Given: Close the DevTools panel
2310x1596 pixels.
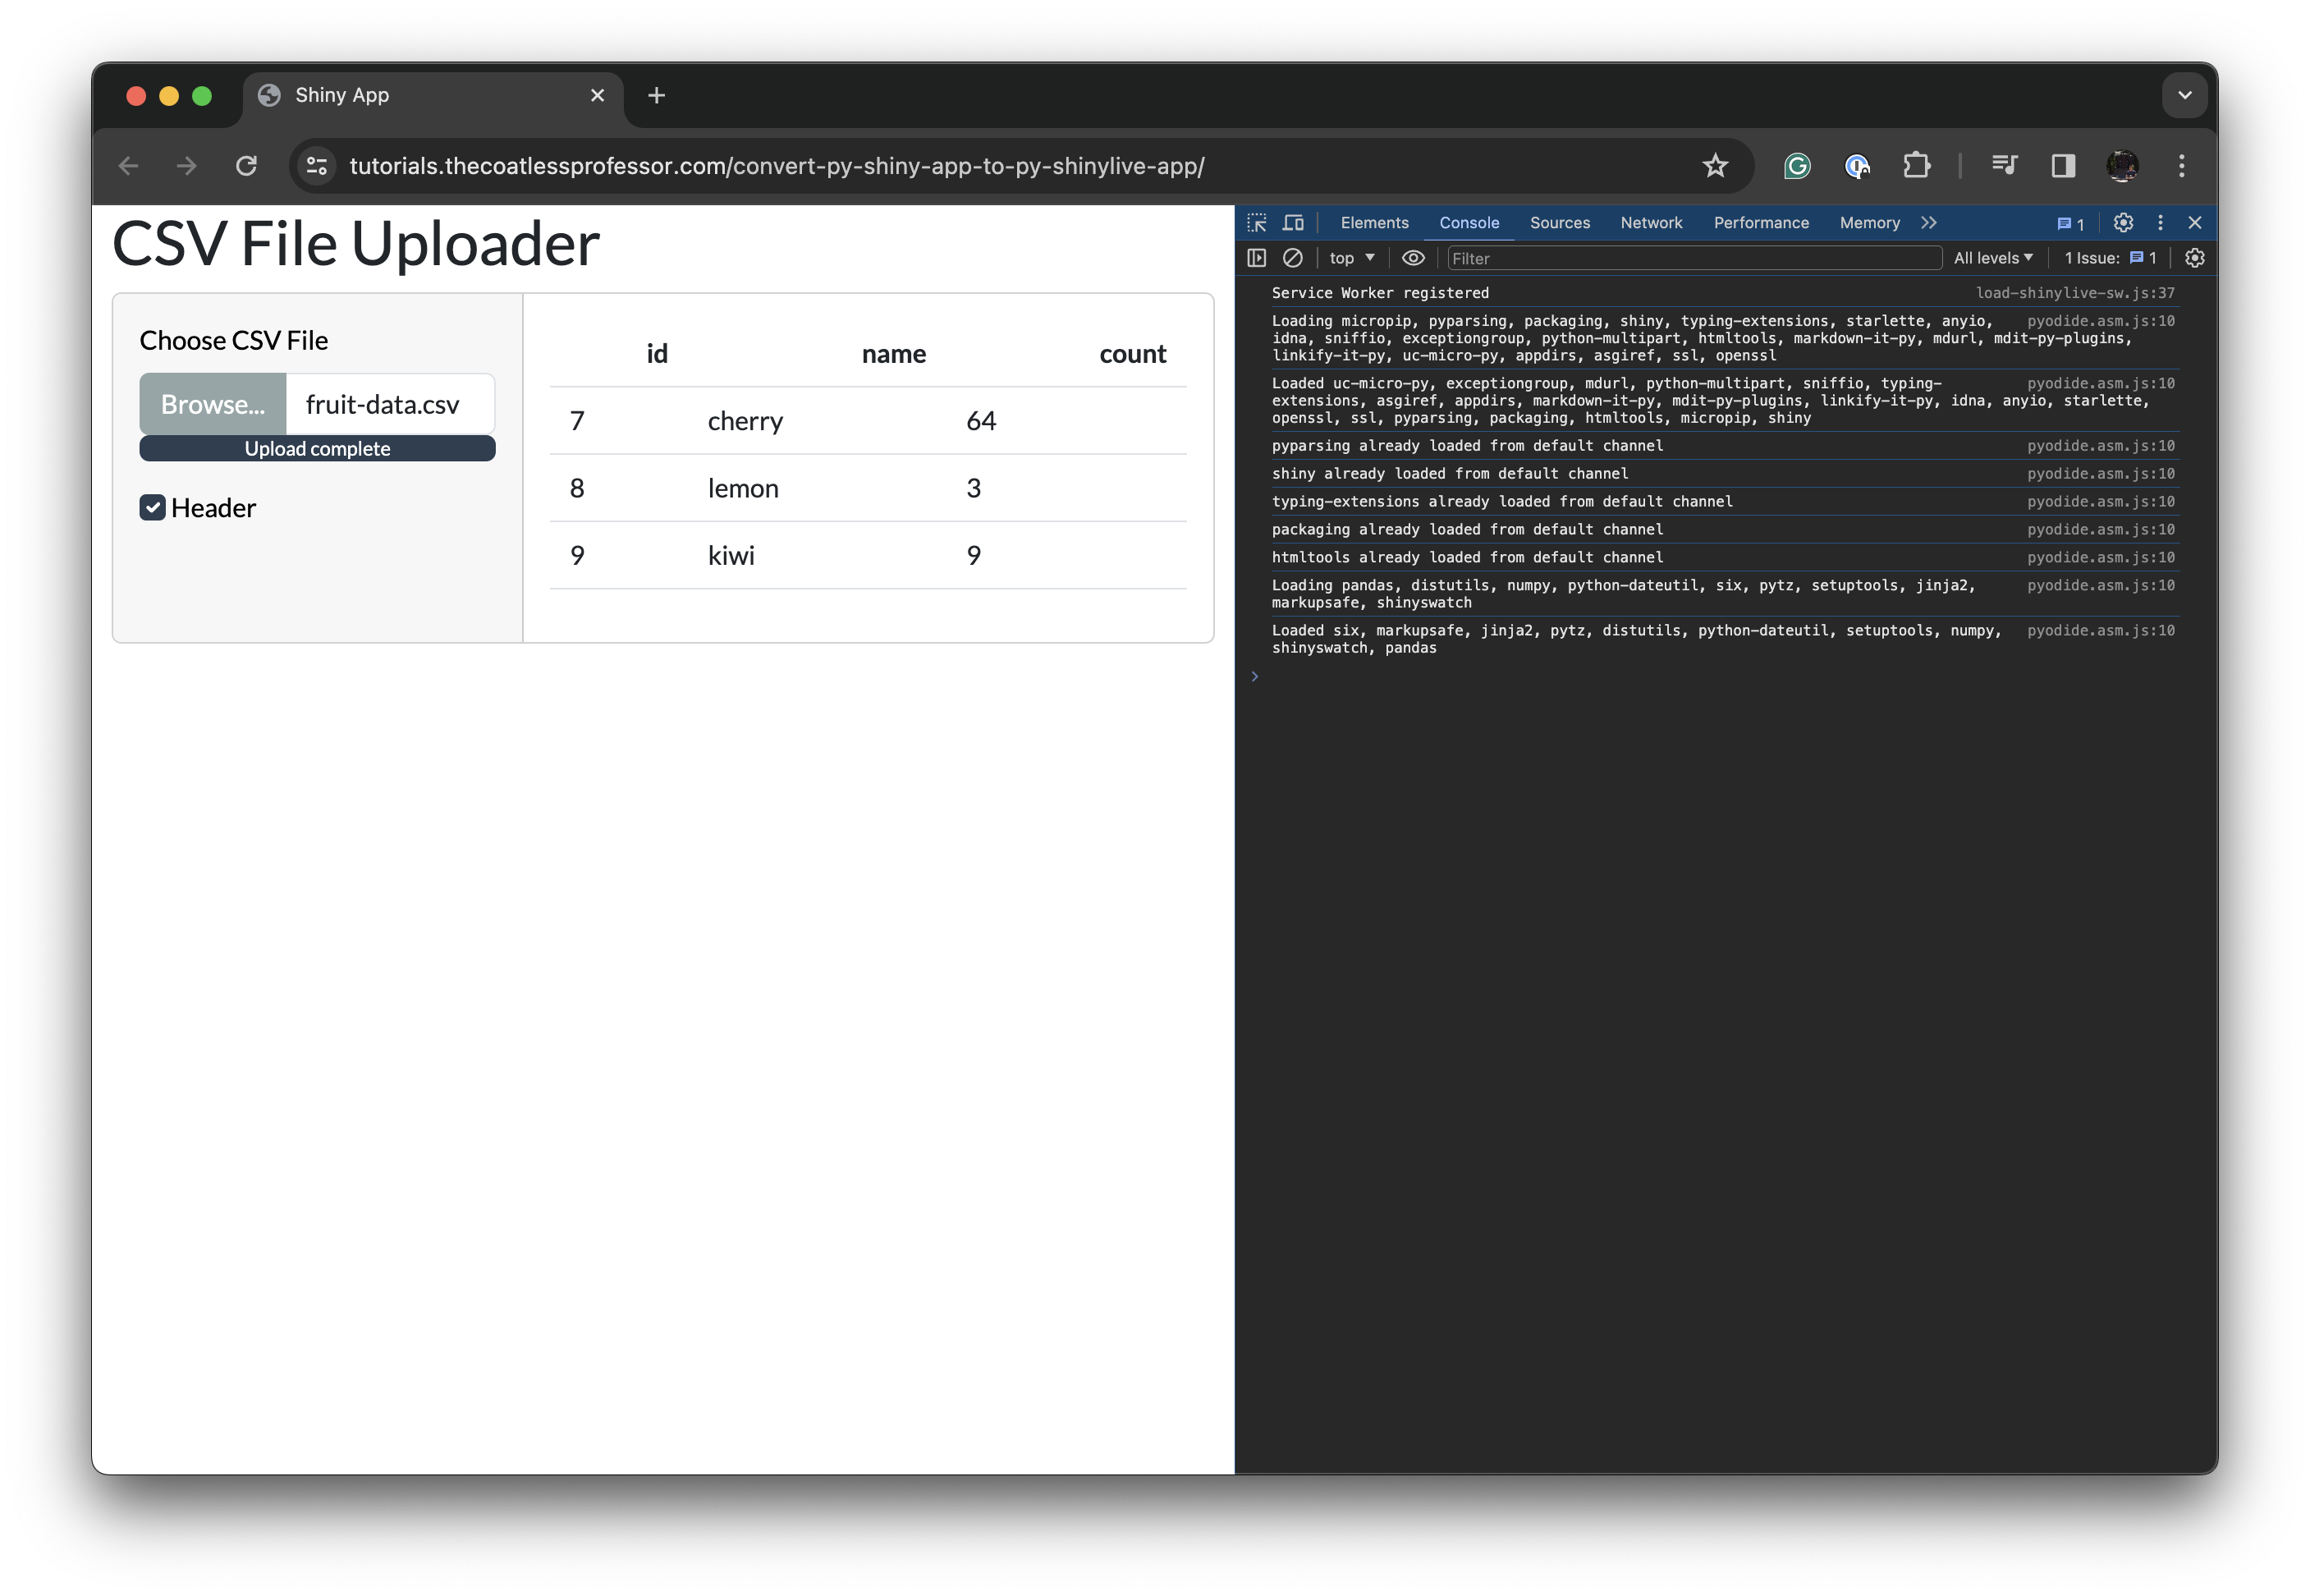Looking at the screenshot, I should [2195, 223].
